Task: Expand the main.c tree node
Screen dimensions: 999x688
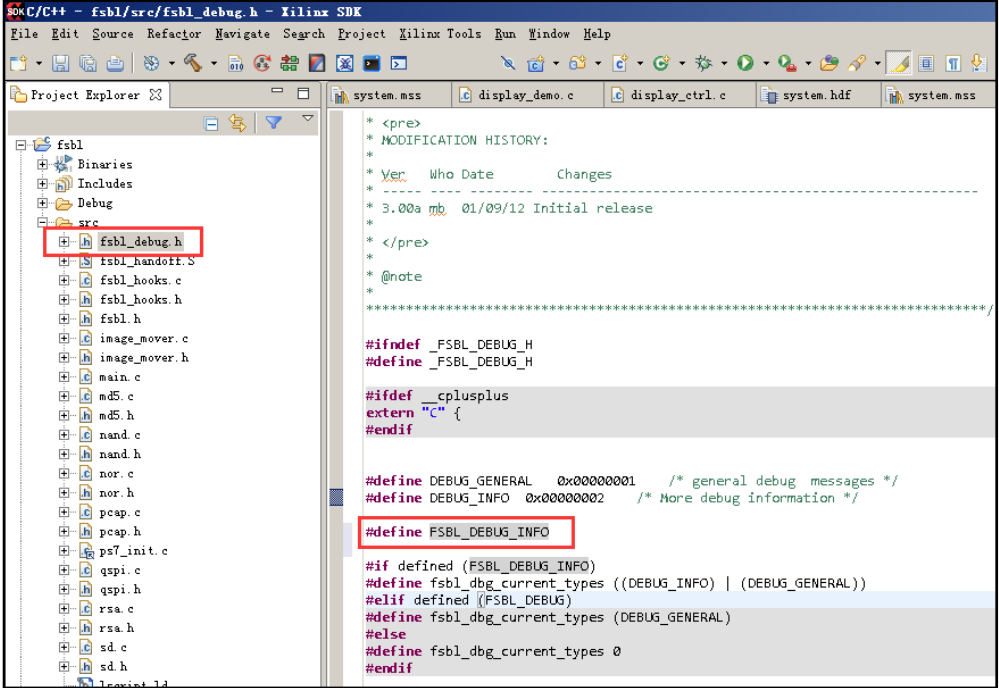Action: (64, 377)
